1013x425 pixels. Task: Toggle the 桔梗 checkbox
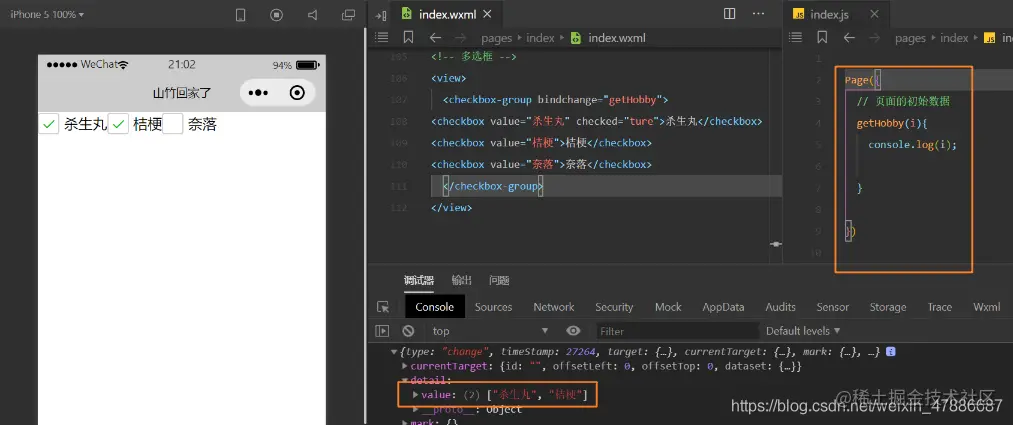118,124
